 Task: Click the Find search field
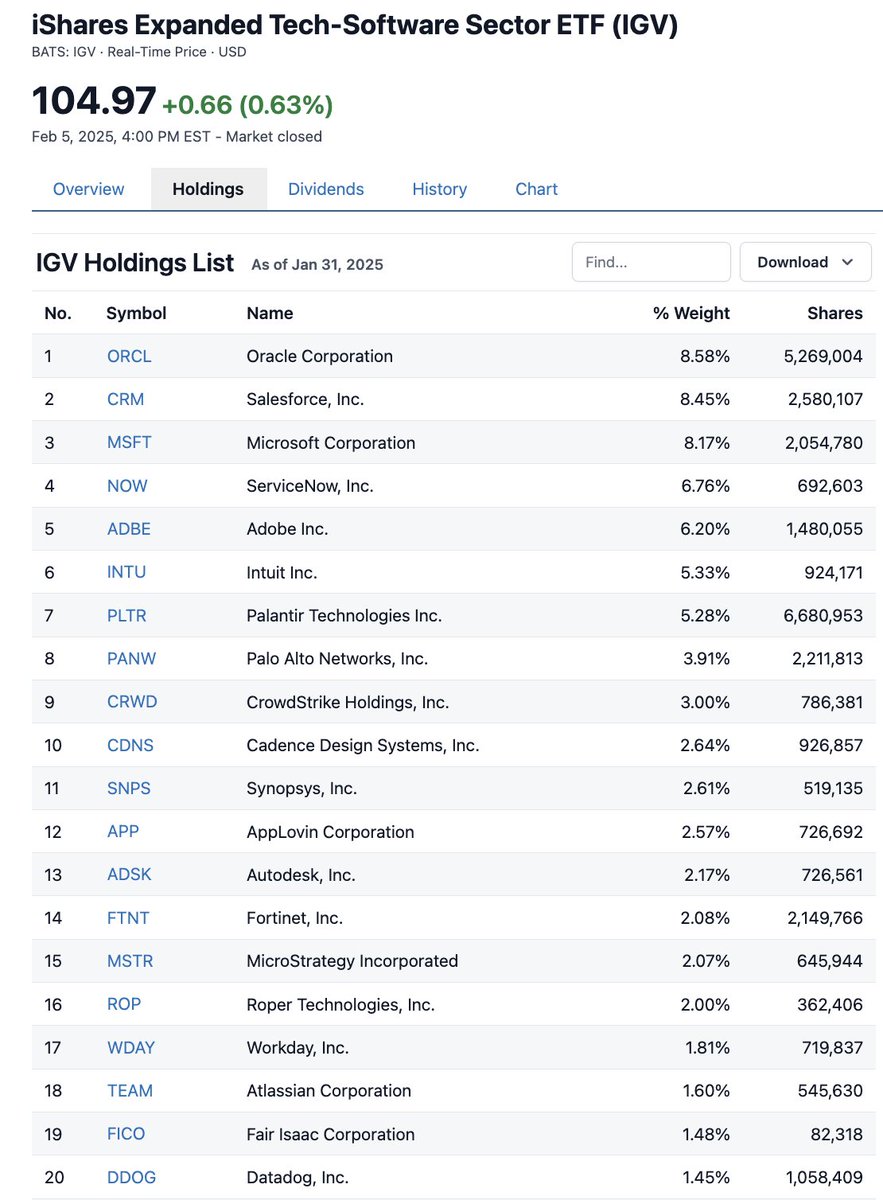651,262
